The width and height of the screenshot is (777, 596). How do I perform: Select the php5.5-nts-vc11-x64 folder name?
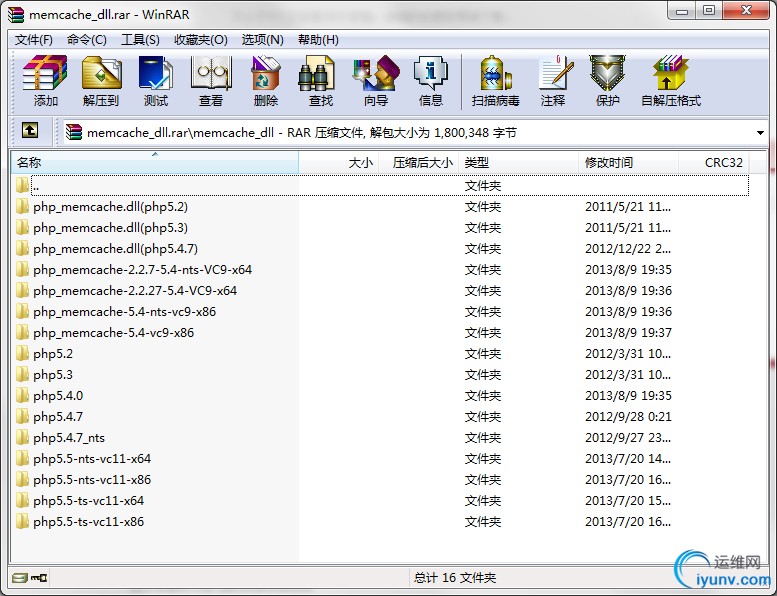[x=92, y=459]
